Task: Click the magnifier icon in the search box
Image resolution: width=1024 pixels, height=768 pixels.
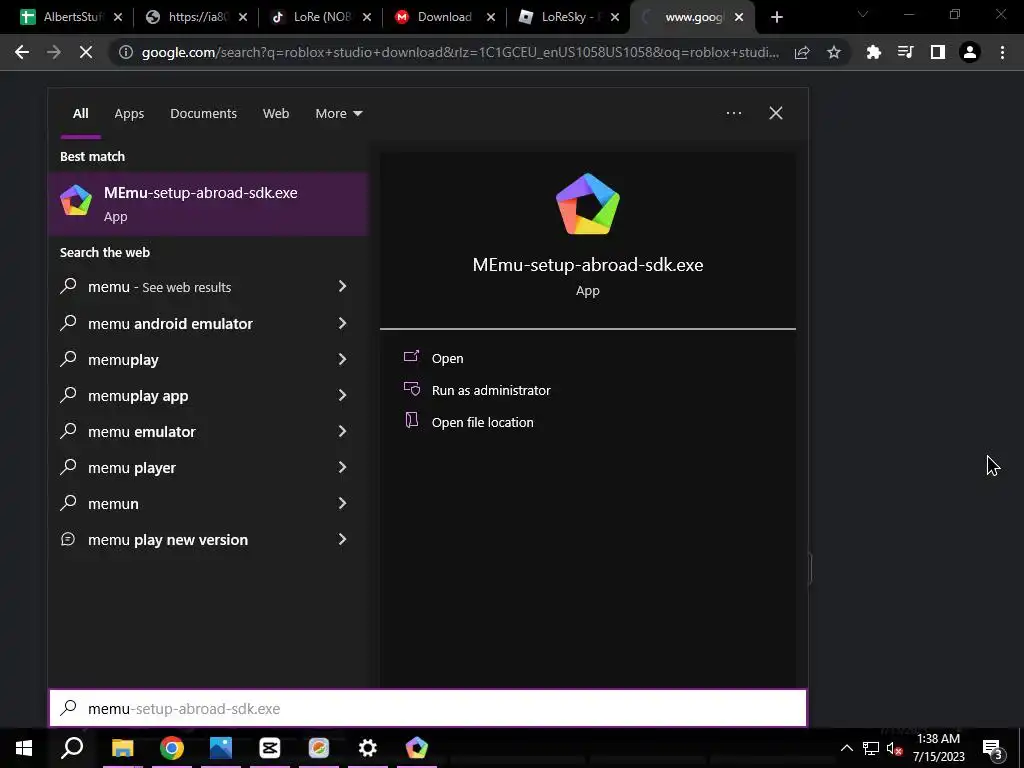Action: tap(69, 708)
